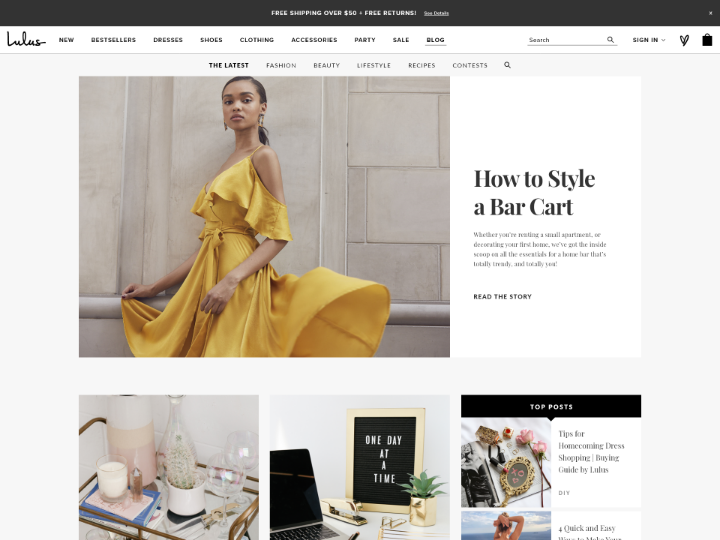Select the Lifestyle blog tab

[x=374, y=66]
